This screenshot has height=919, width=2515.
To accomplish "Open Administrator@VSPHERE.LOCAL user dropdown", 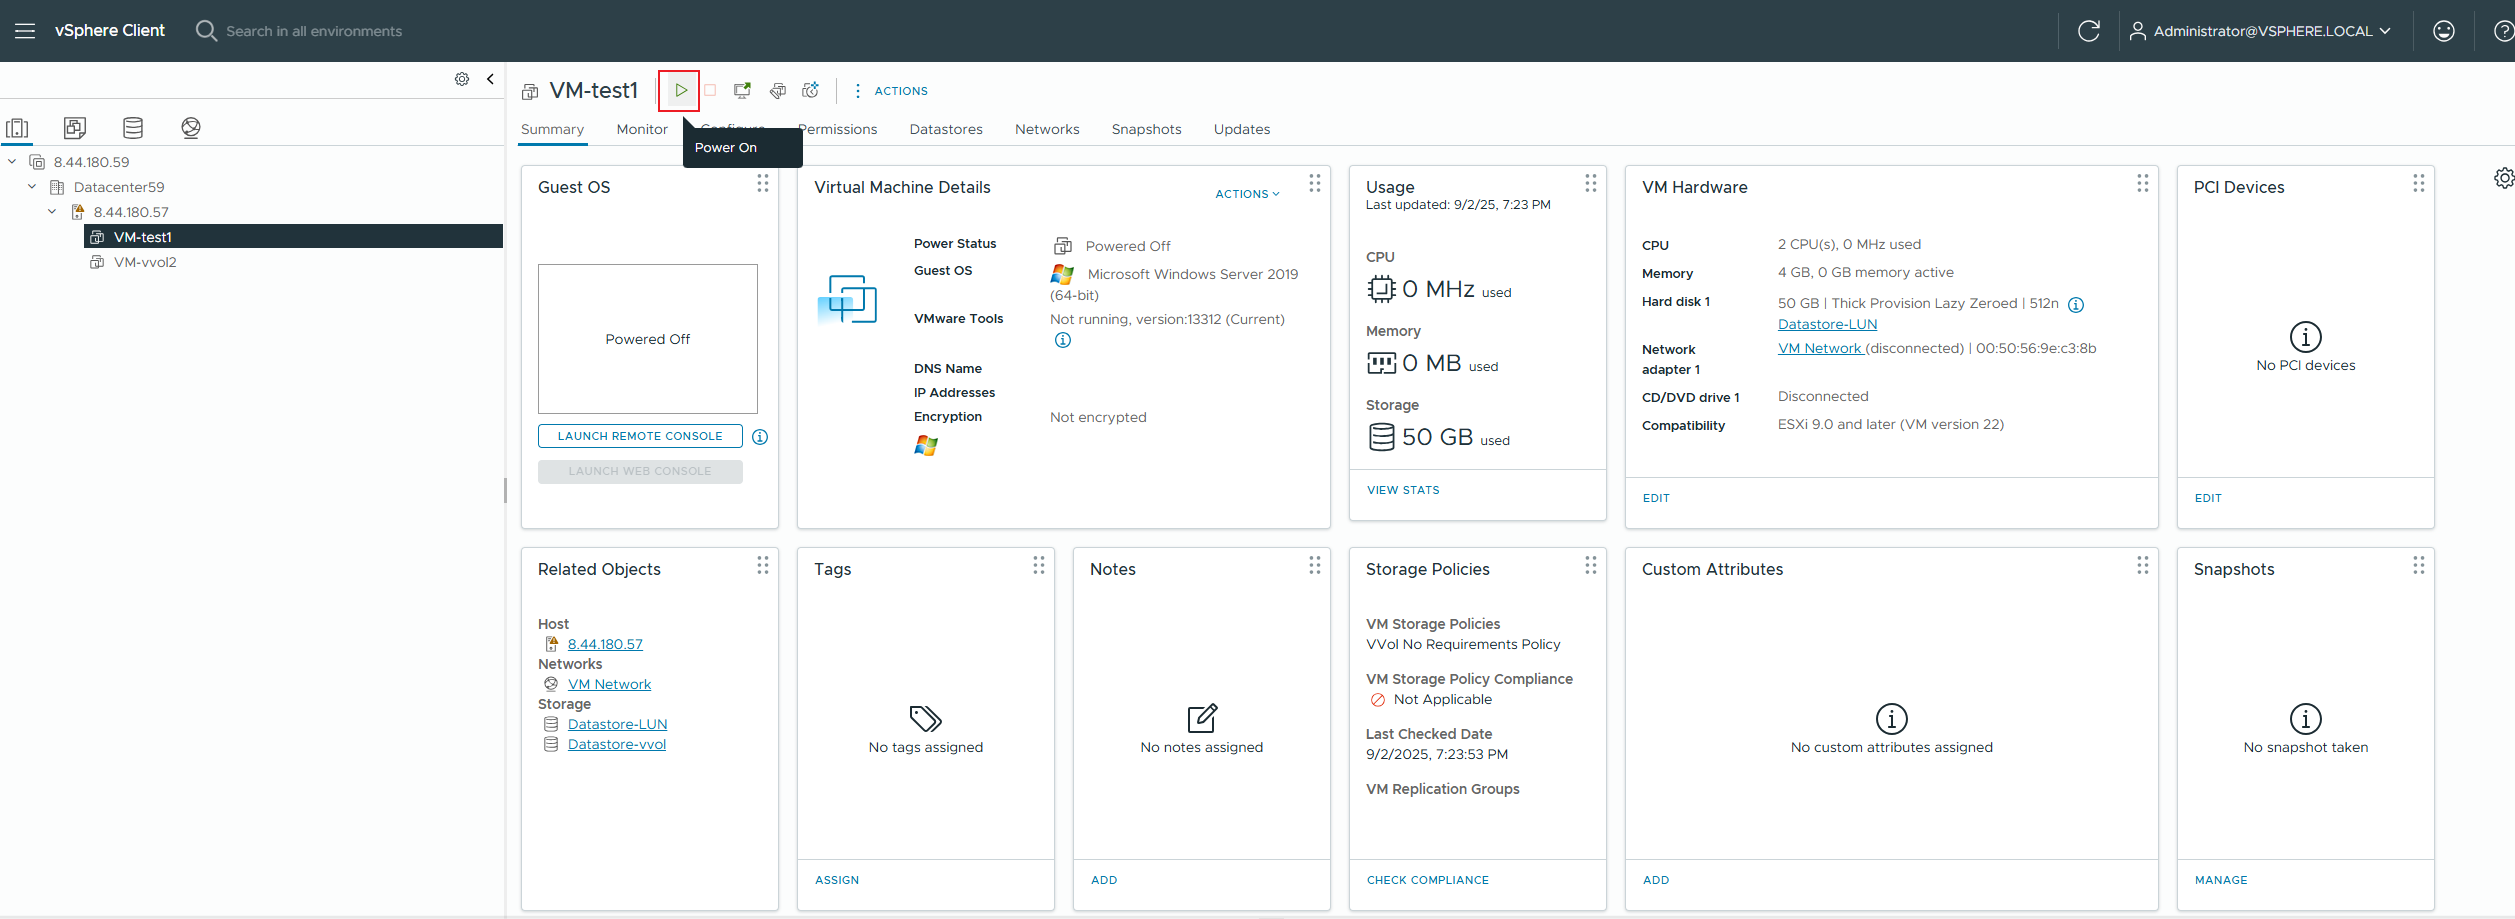I will coord(2260,31).
